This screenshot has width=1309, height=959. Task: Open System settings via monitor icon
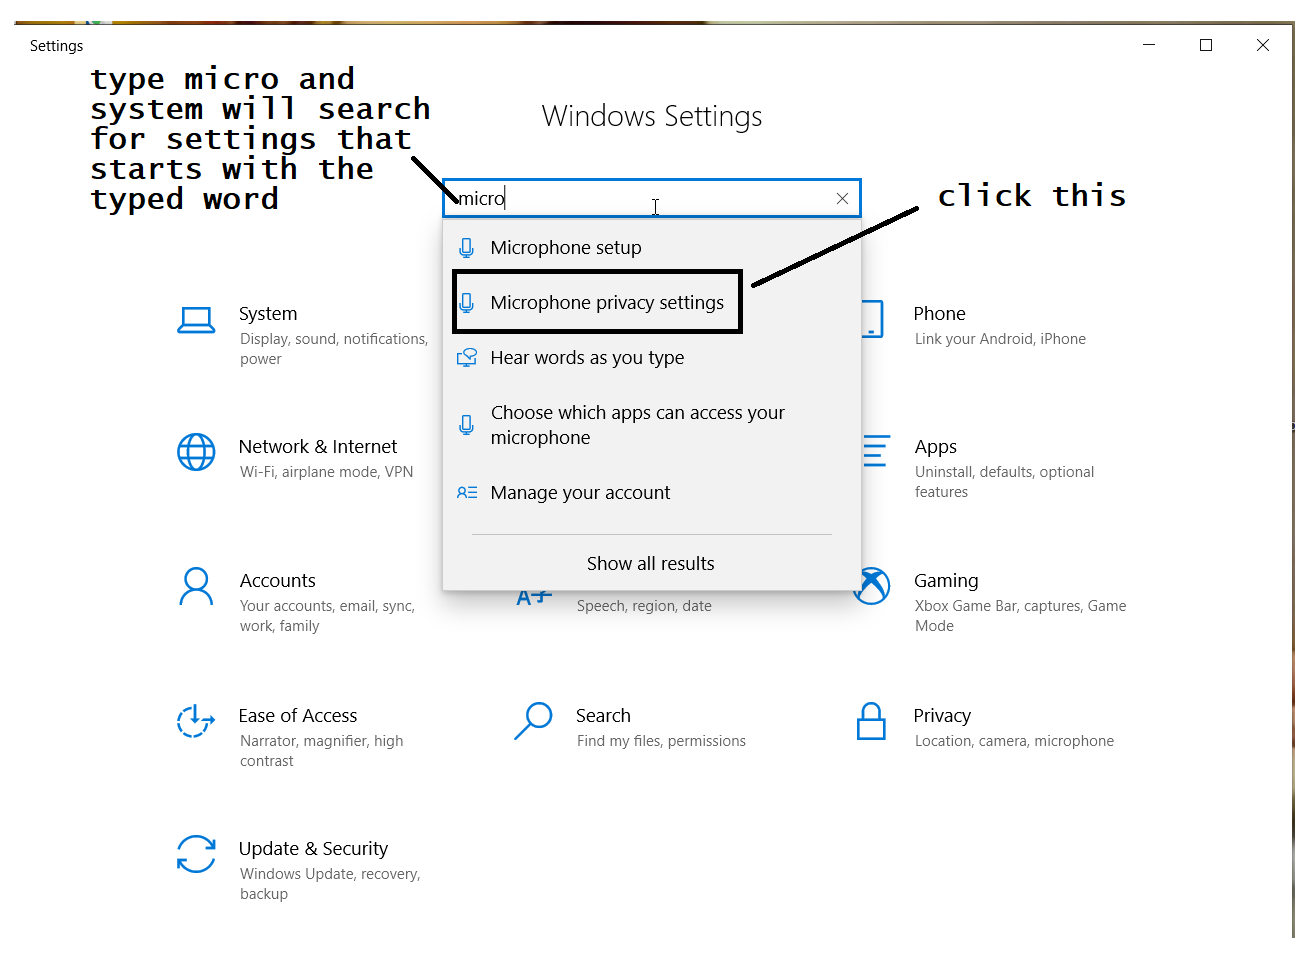coord(196,319)
